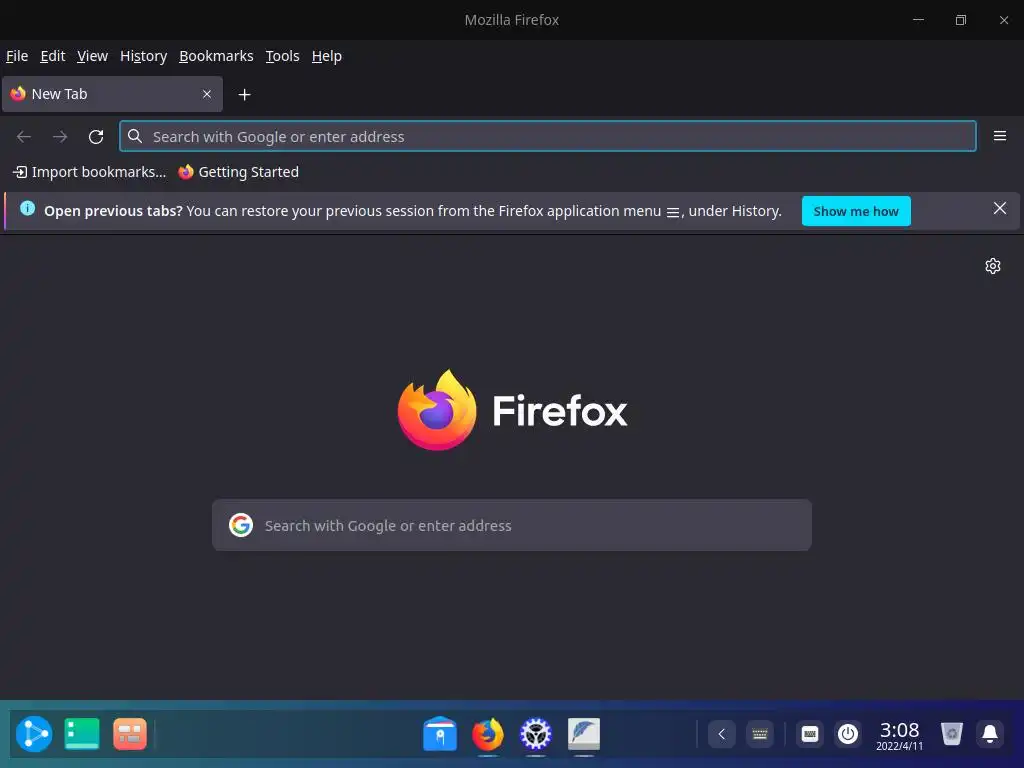The width and height of the screenshot is (1024, 768).
Task: Minimize the Firefox window
Action: pyautogui.click(x=918, y=20)
